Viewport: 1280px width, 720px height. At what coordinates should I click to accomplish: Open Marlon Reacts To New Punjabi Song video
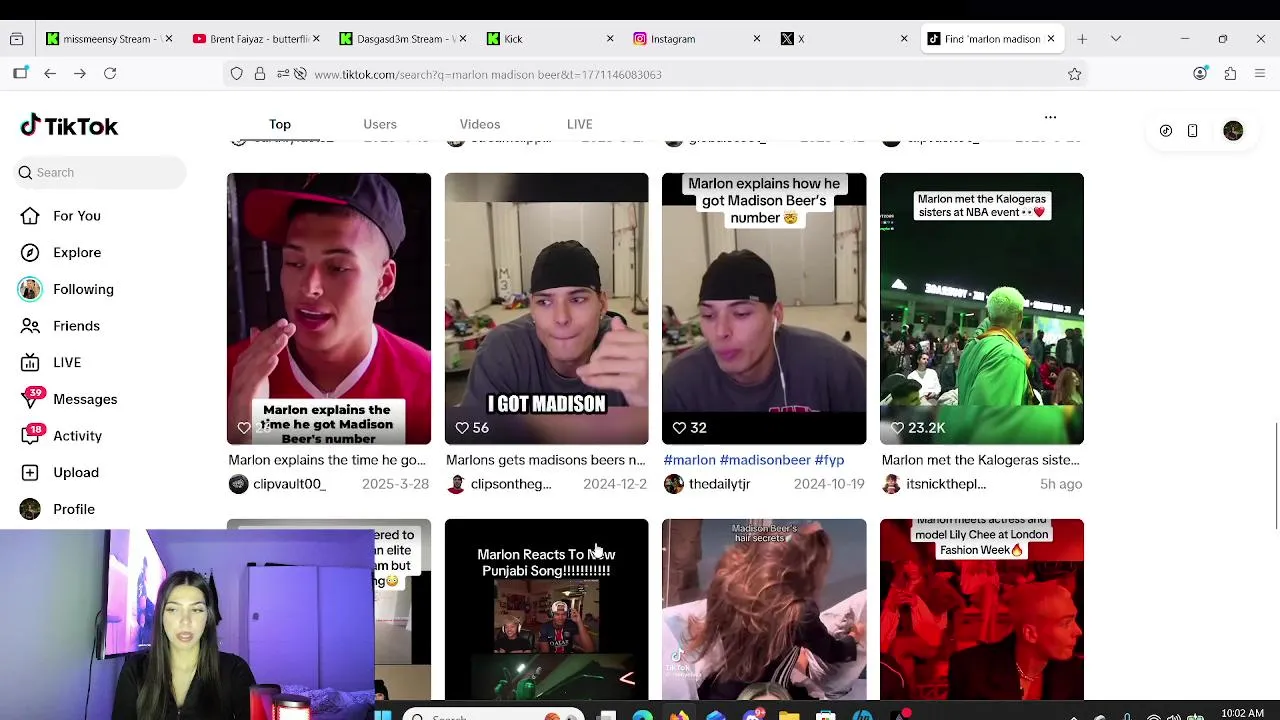(547, 609)
